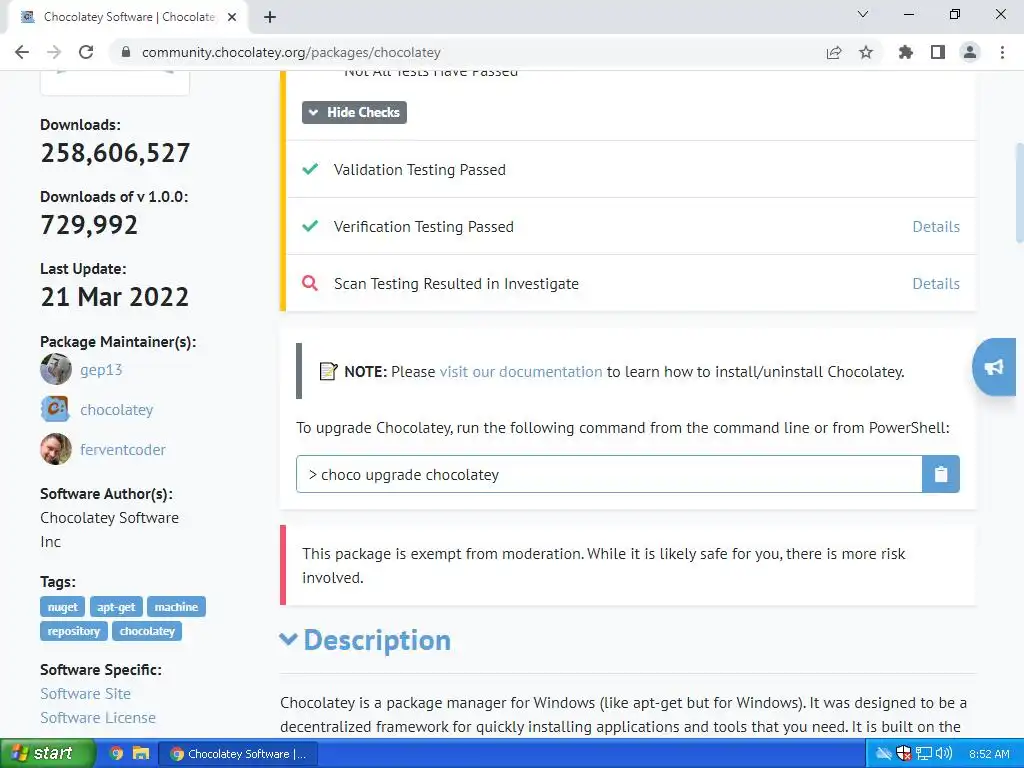This screenshot has width=1024, height=768.
Task: Open the folder icon in quick launch
Action: 140,753
